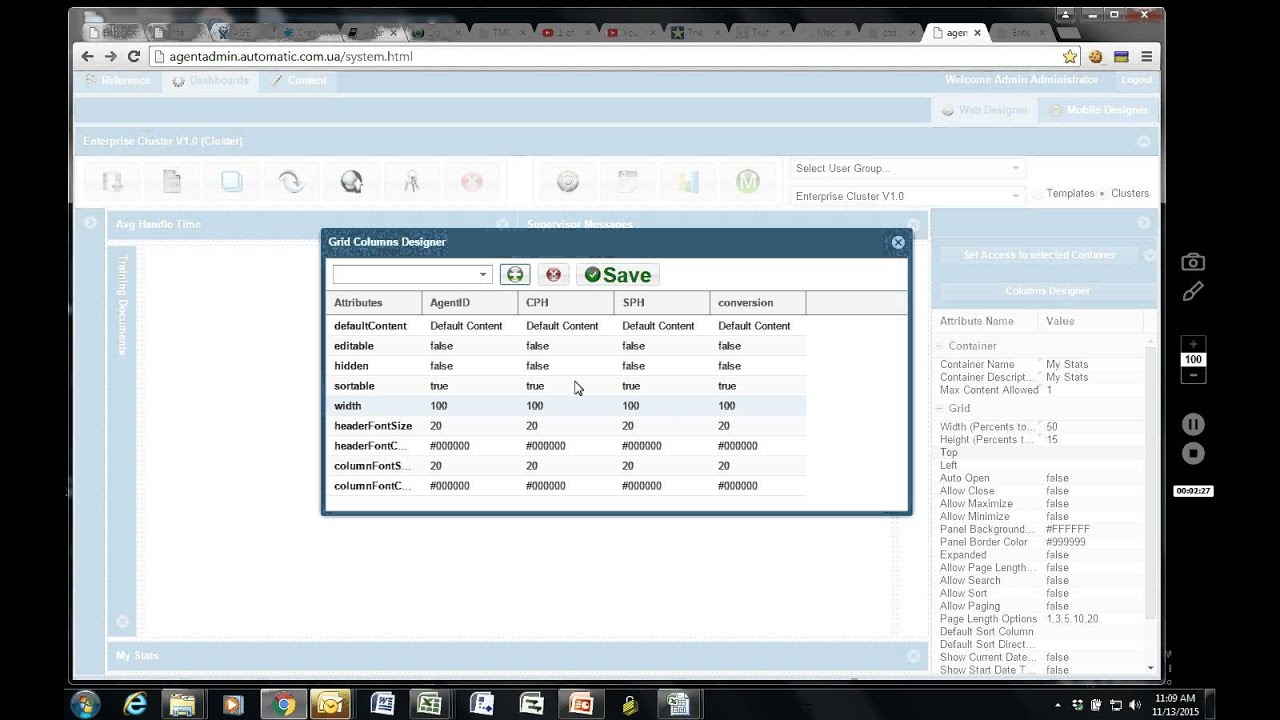The image size is (1280, 720).
Task: Close the Grid Columns Designer dialog
Action: pos(898,242)
